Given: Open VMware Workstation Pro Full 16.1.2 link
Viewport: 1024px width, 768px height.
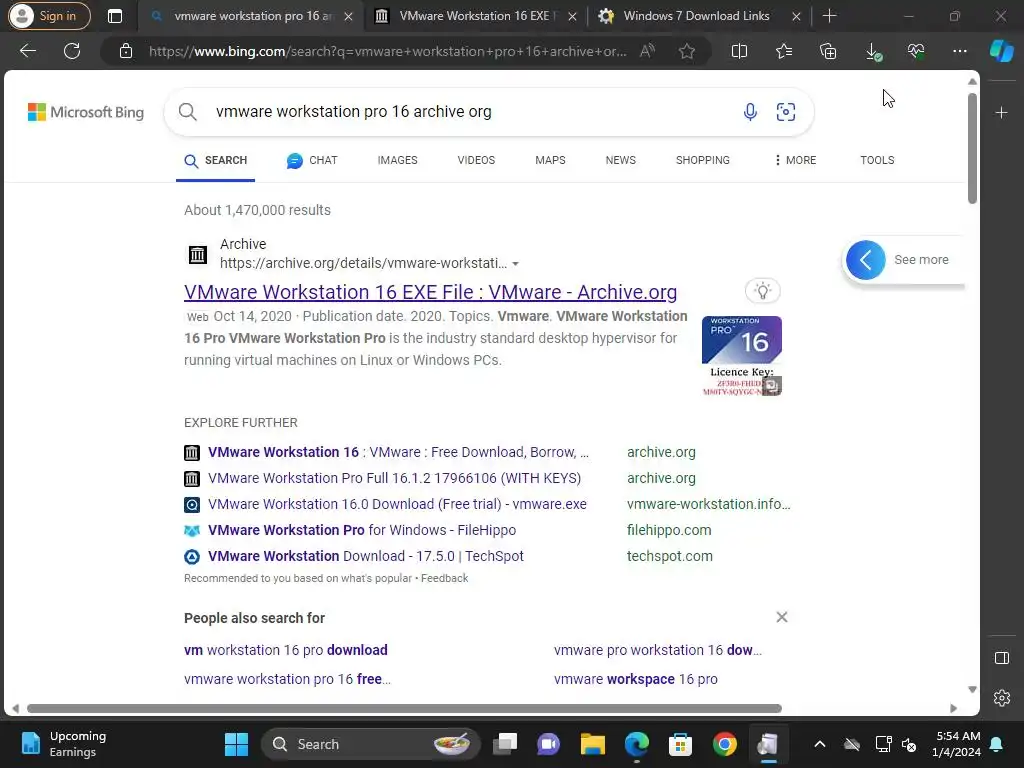Looking at the screenshot, I should pos(394,478).
